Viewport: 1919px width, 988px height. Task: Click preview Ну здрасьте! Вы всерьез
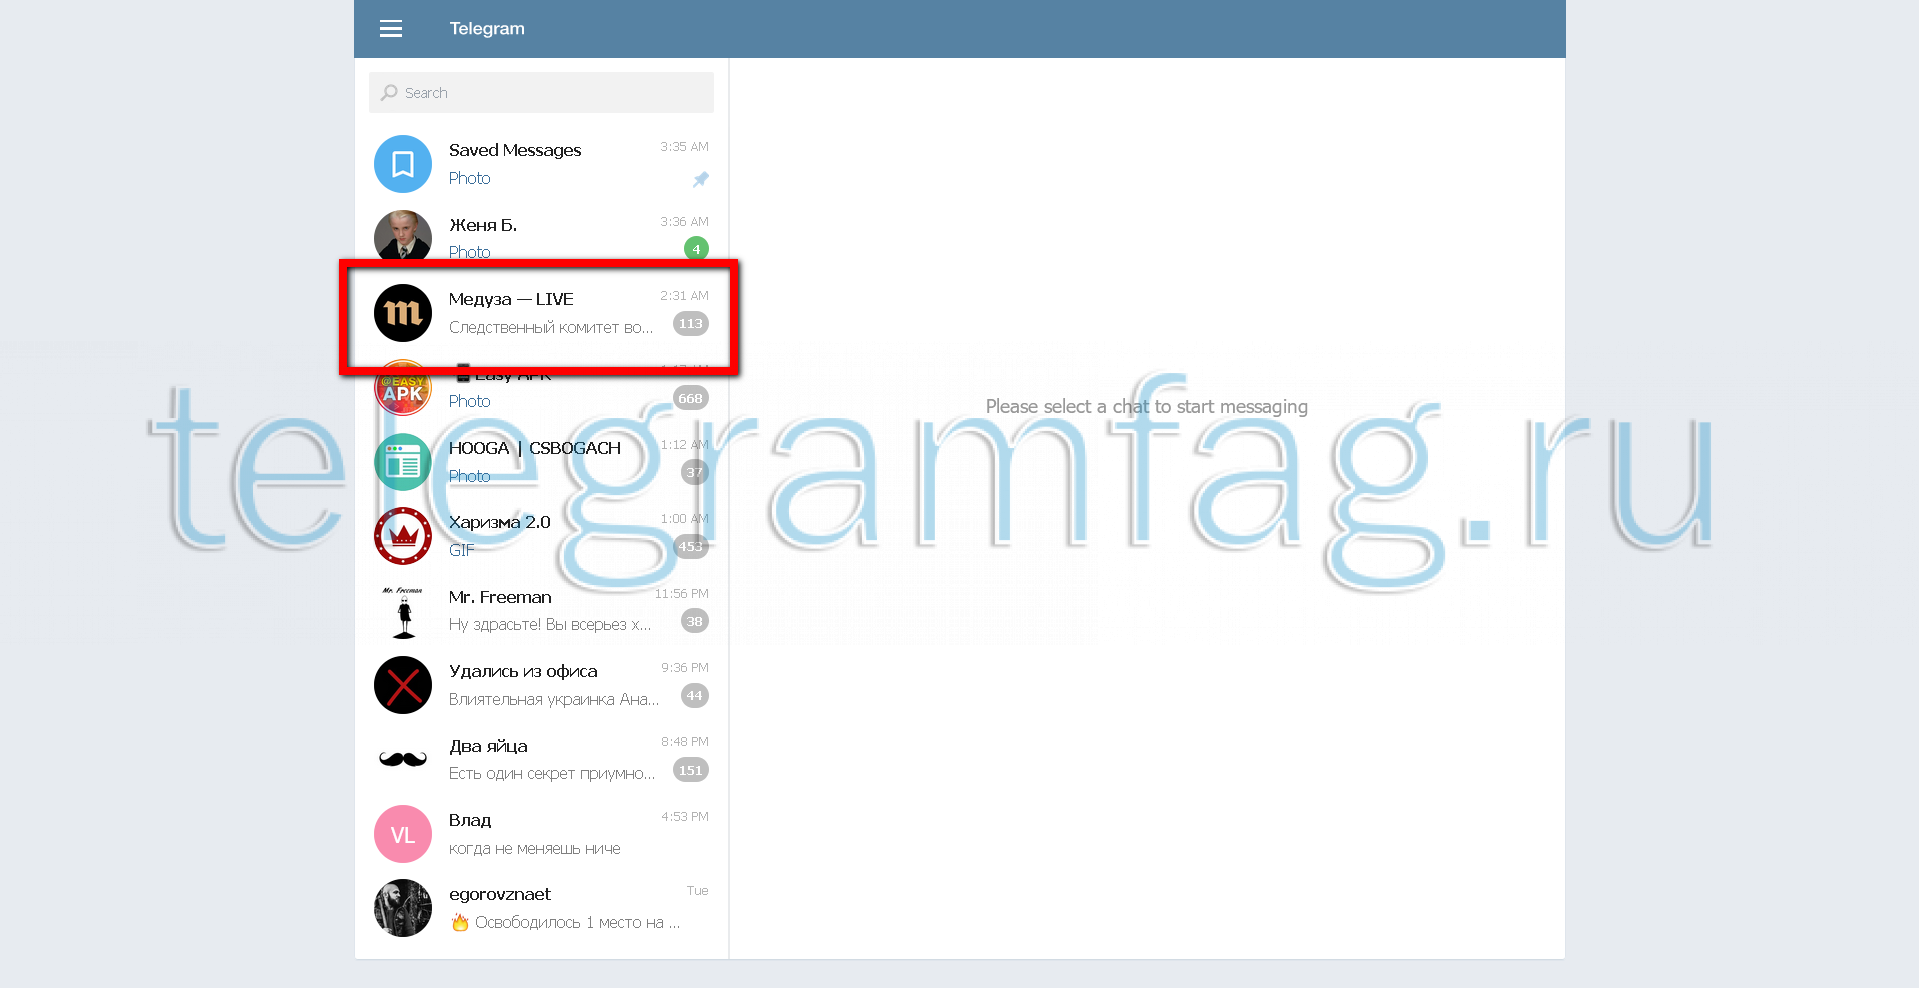pyautogui.click(x=550, y=624)
